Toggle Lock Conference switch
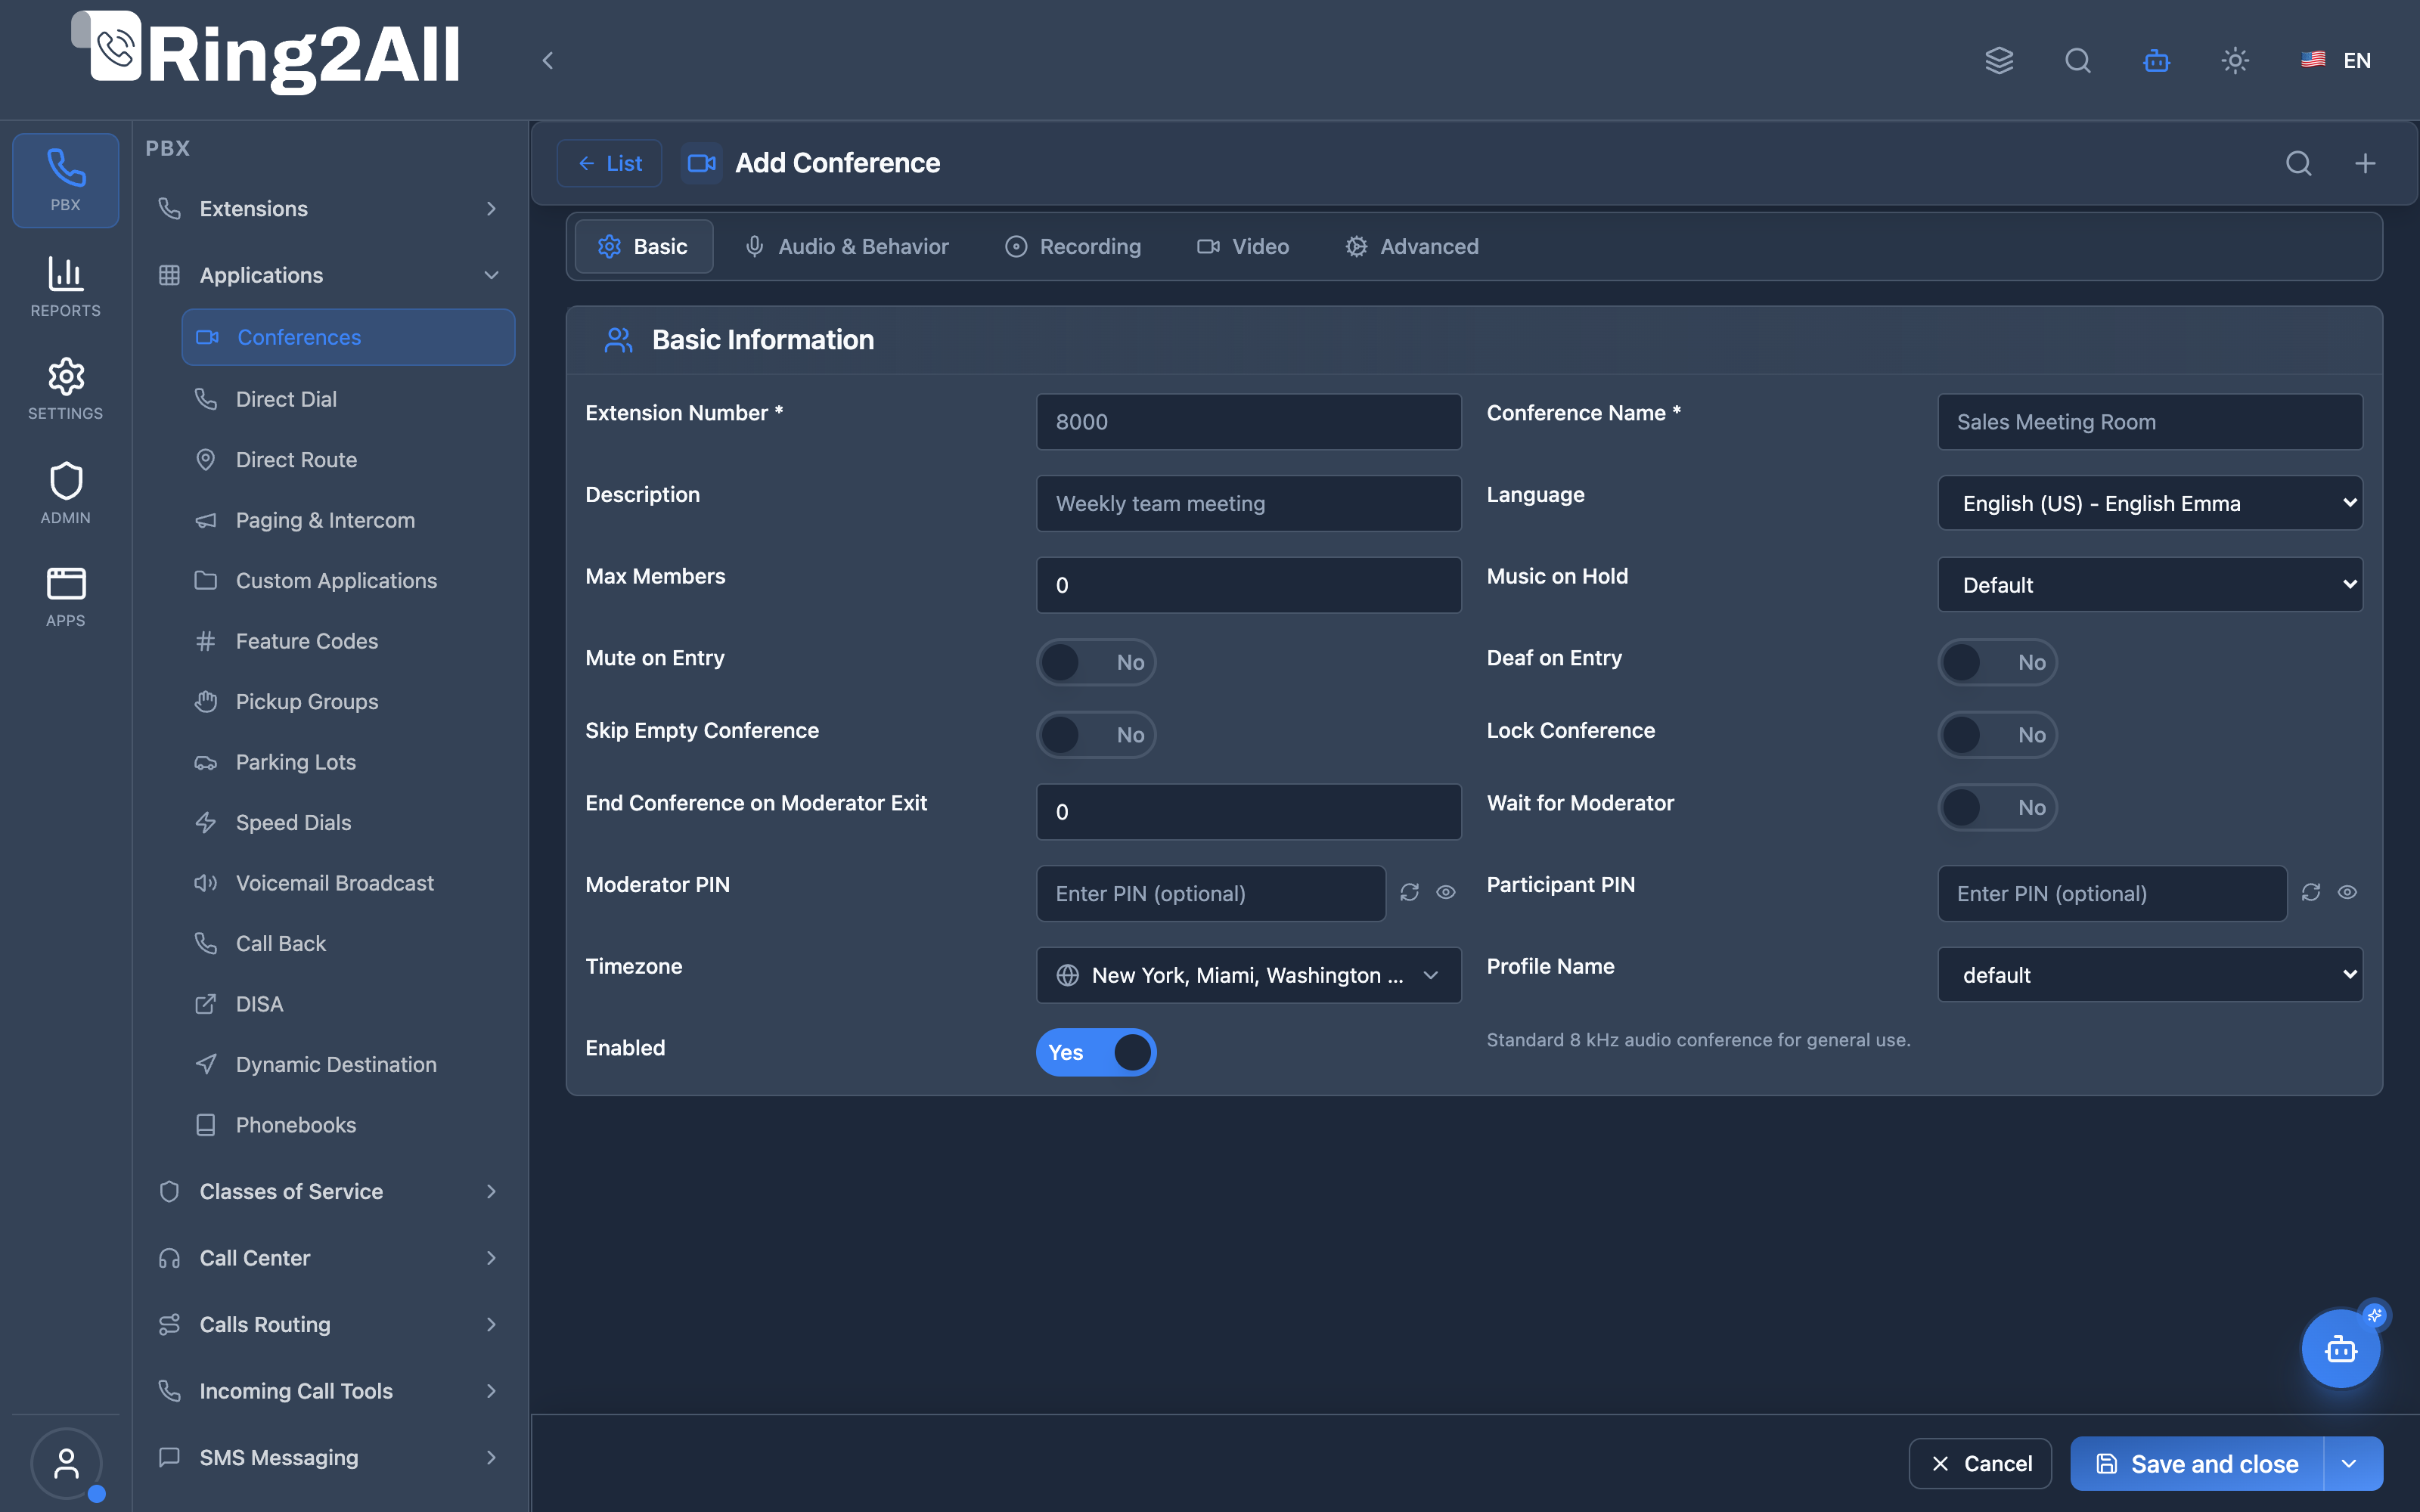This screenshot has height=1512, width=2420. (1997, 735)
